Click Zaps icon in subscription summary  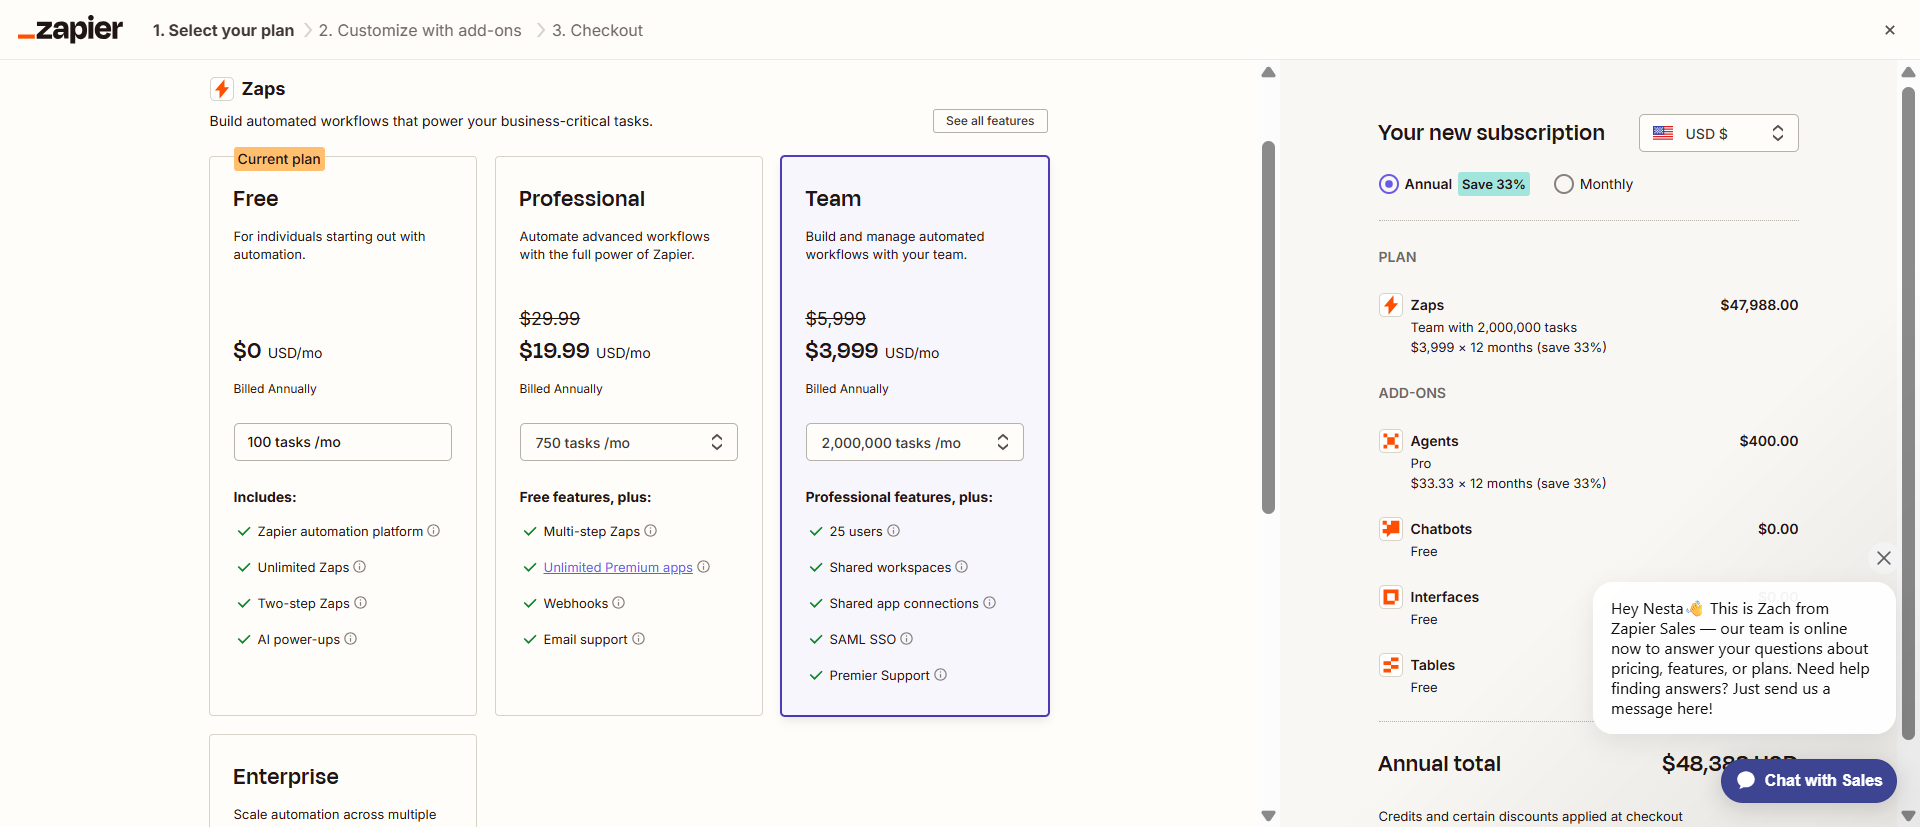point(1390,305)
